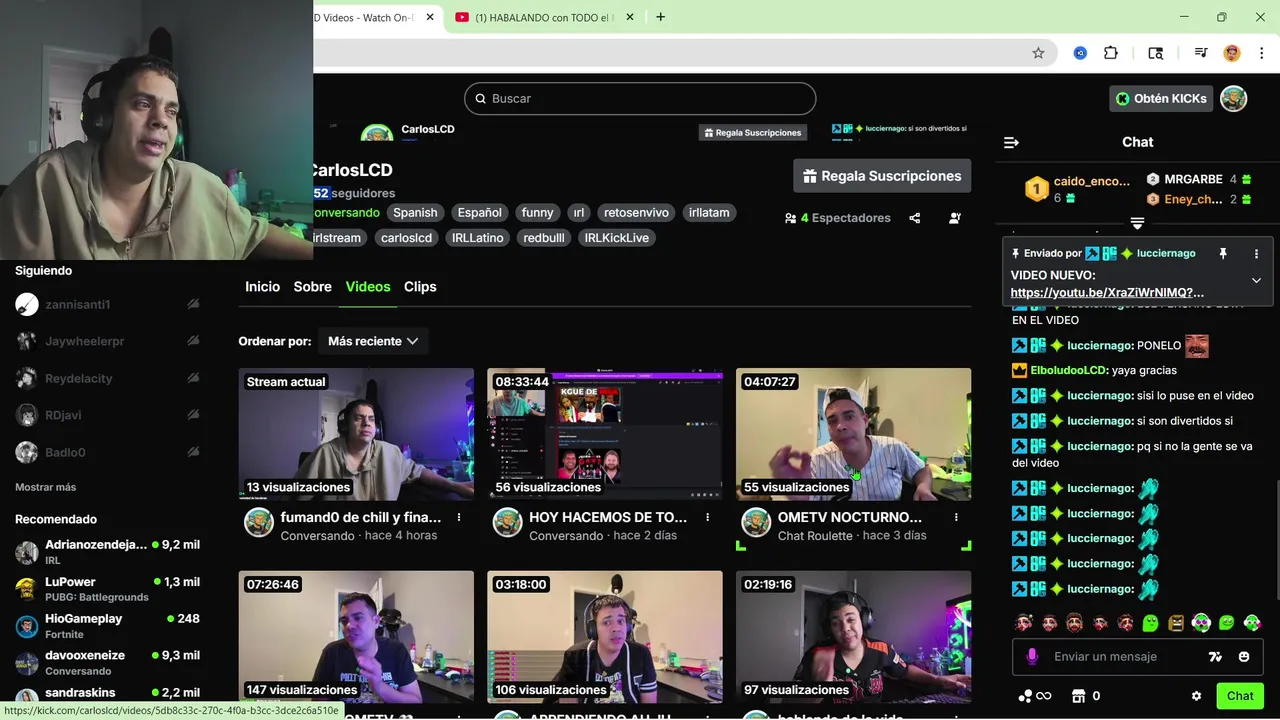Toggle notifications for Reydelacity
This screenshot has width=1280, height=720.
coord(193,378)
